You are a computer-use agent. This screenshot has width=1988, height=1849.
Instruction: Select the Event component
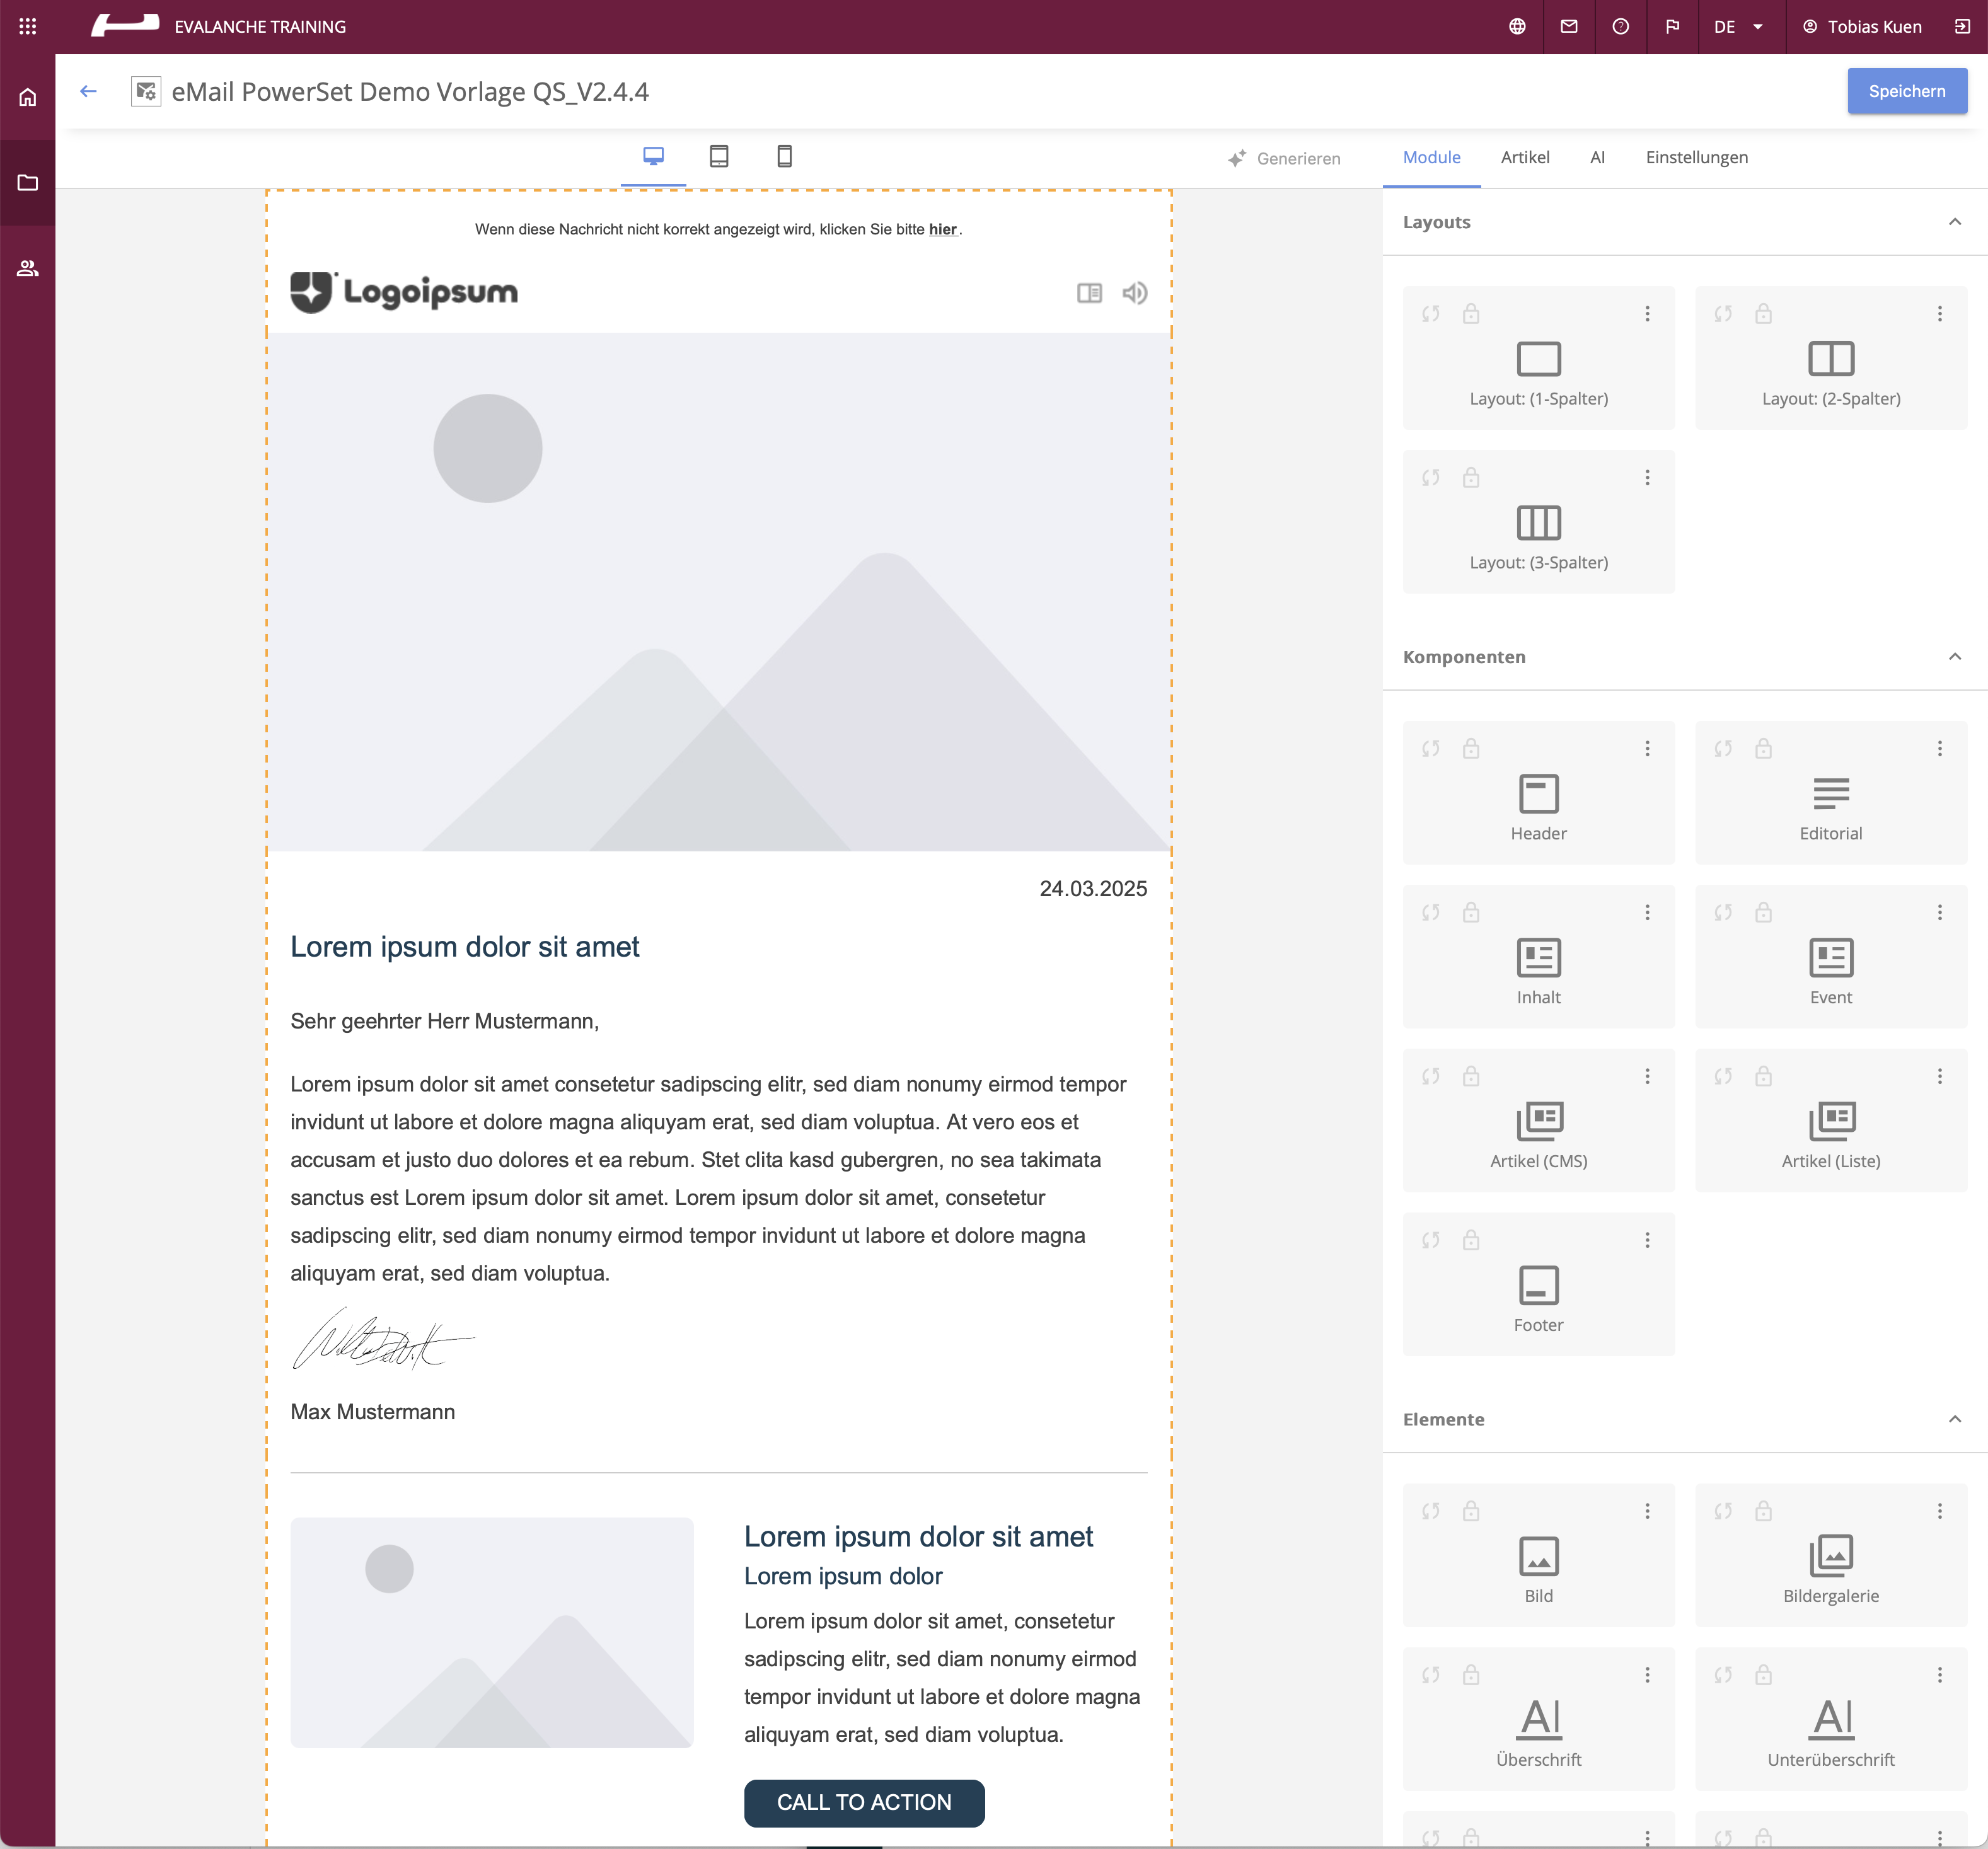click(x=1831, y=957)
